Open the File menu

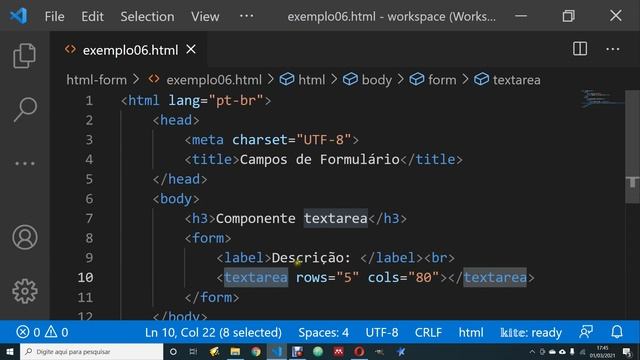coord(54,16)
